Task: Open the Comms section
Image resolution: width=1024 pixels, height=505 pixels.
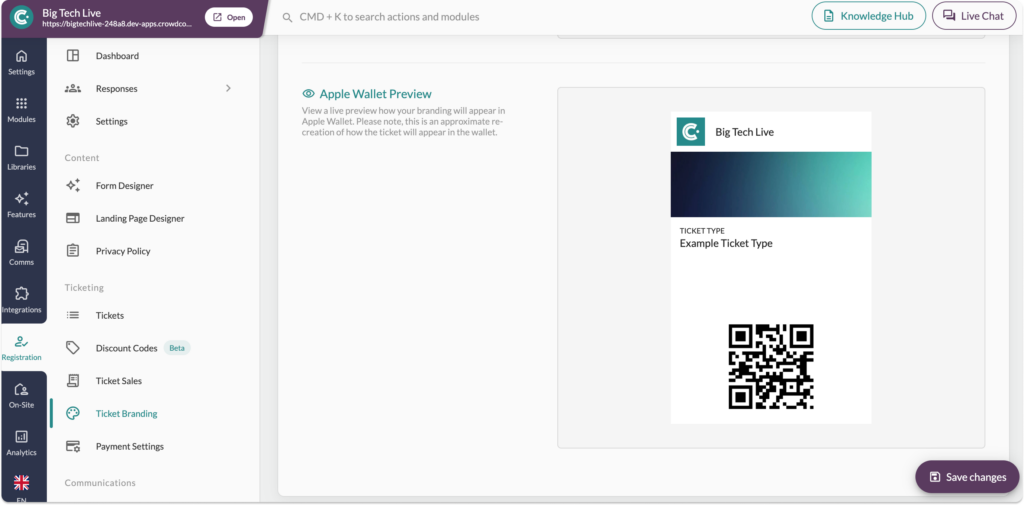Action: click(21, 252)
